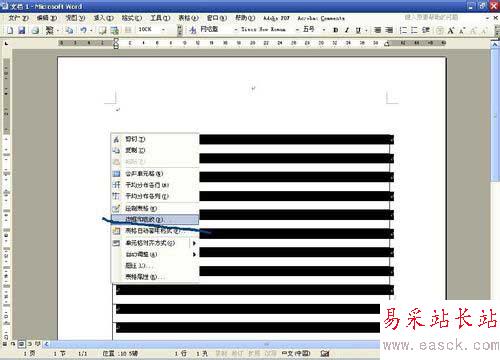This screenshot has width=500, height=360.
Task: Click the 1/1 page count in status bar
Action: coord(83,353)
